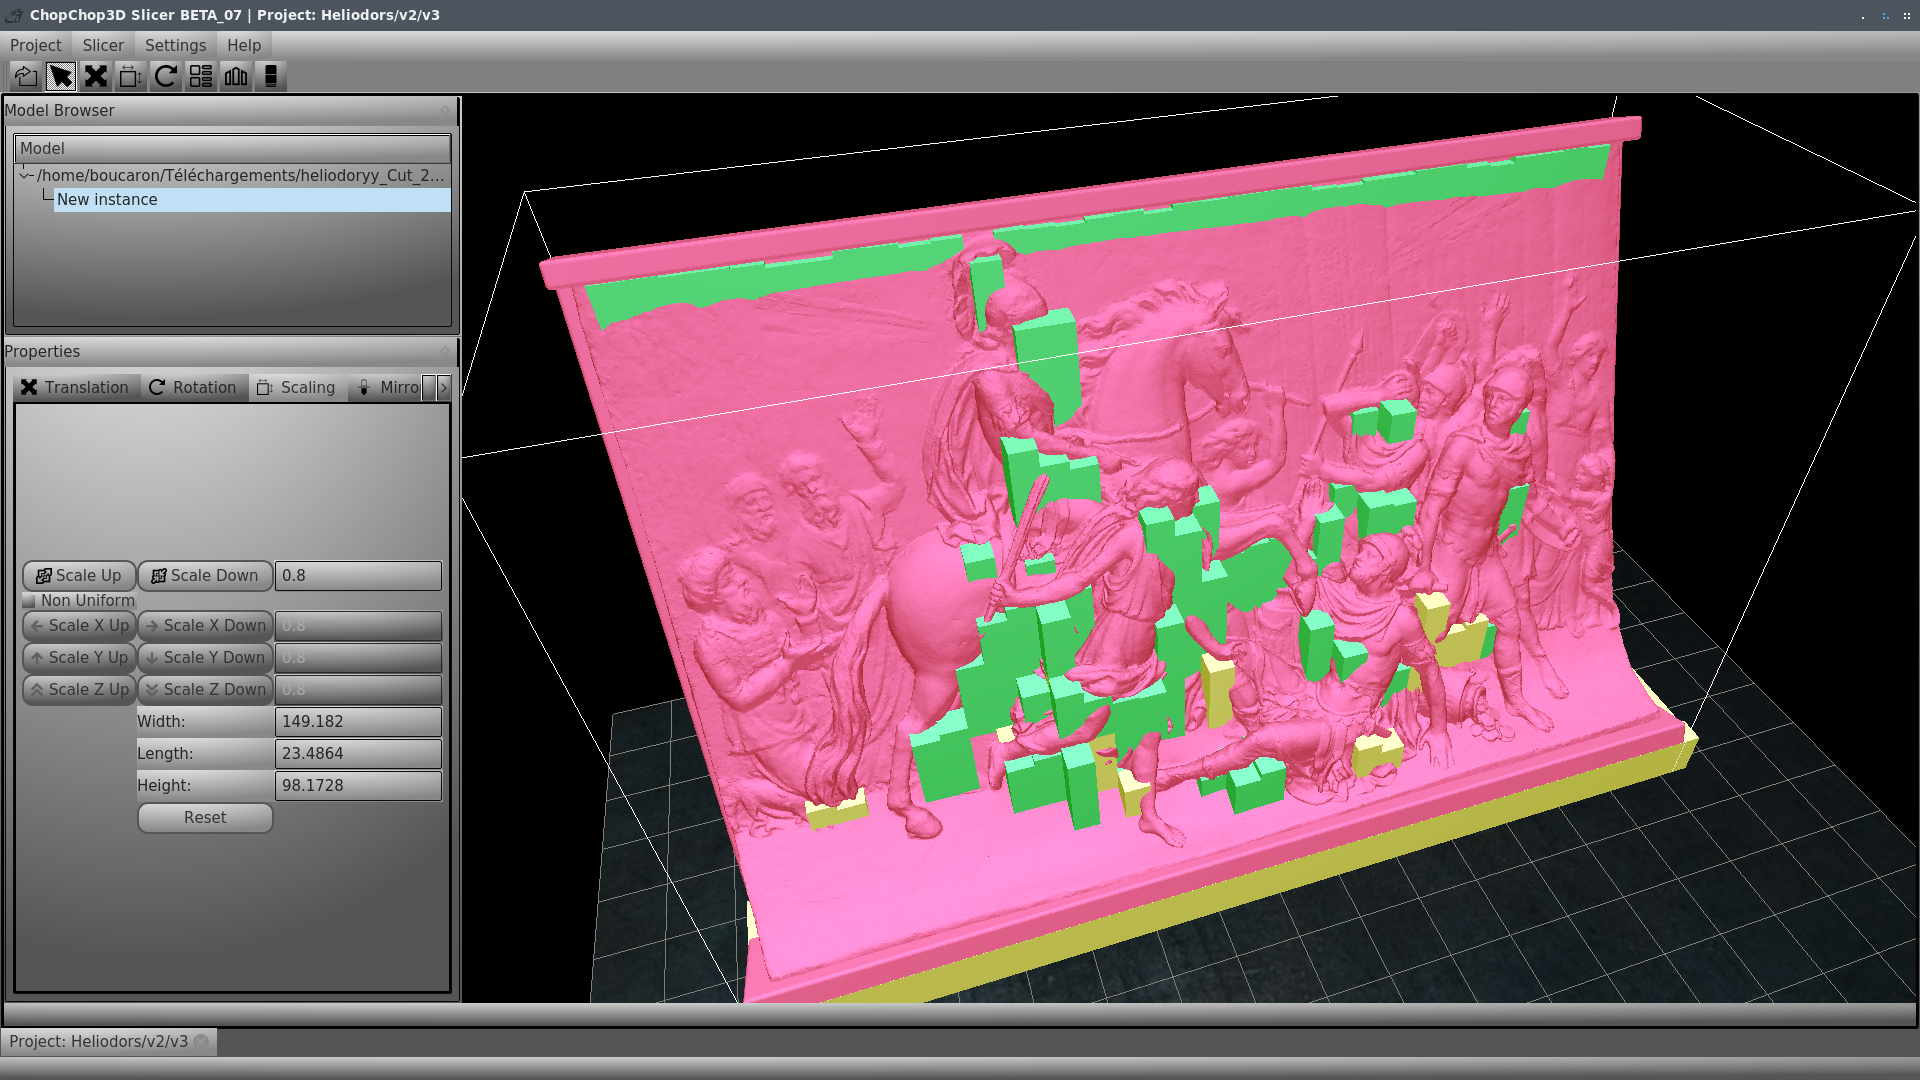Enable the Non Uniform scaling checkbox

tap(29, 601)
